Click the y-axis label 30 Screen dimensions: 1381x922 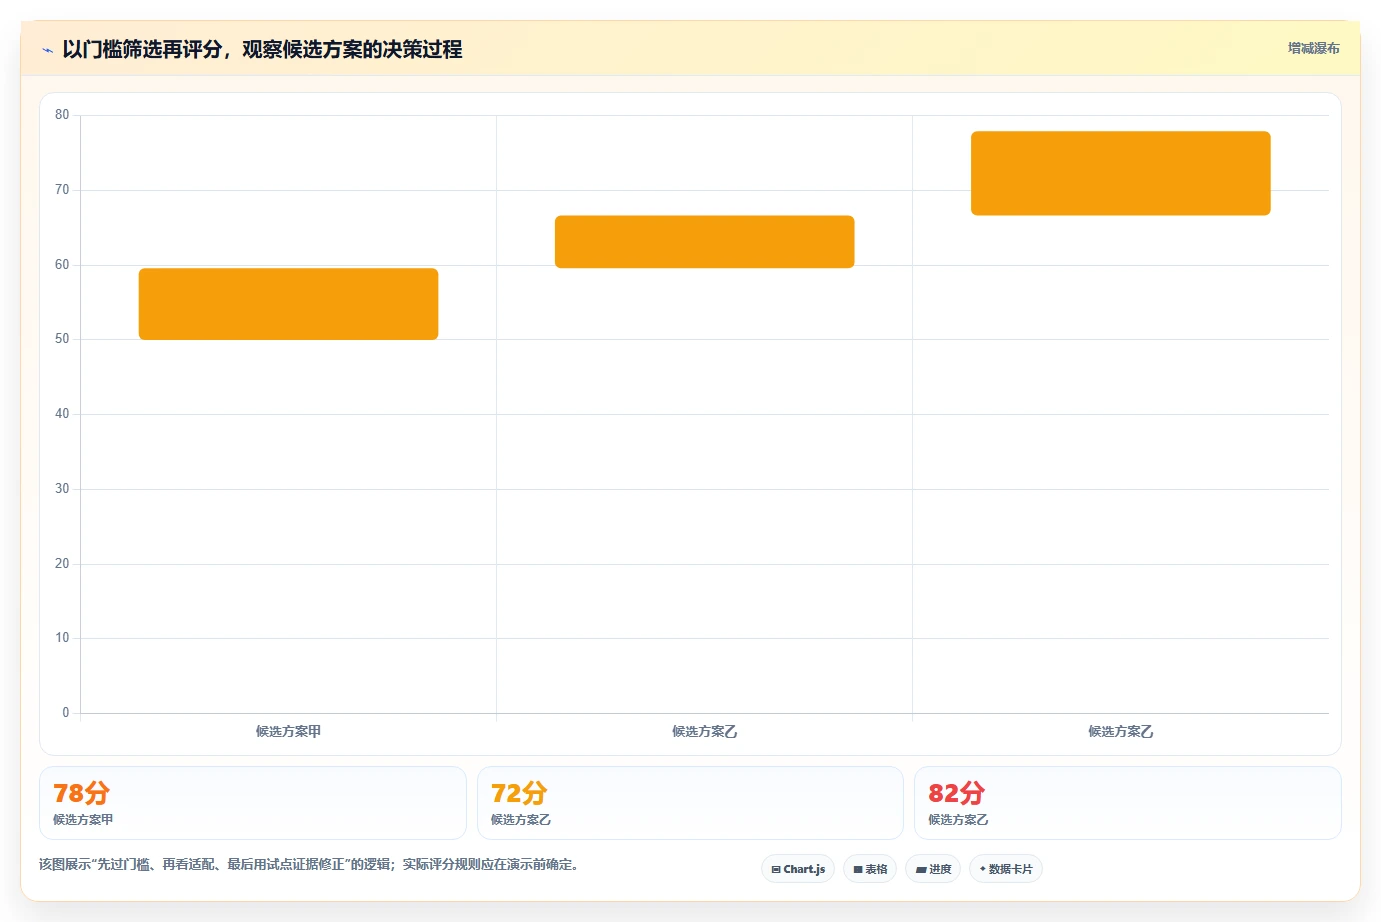62,489
